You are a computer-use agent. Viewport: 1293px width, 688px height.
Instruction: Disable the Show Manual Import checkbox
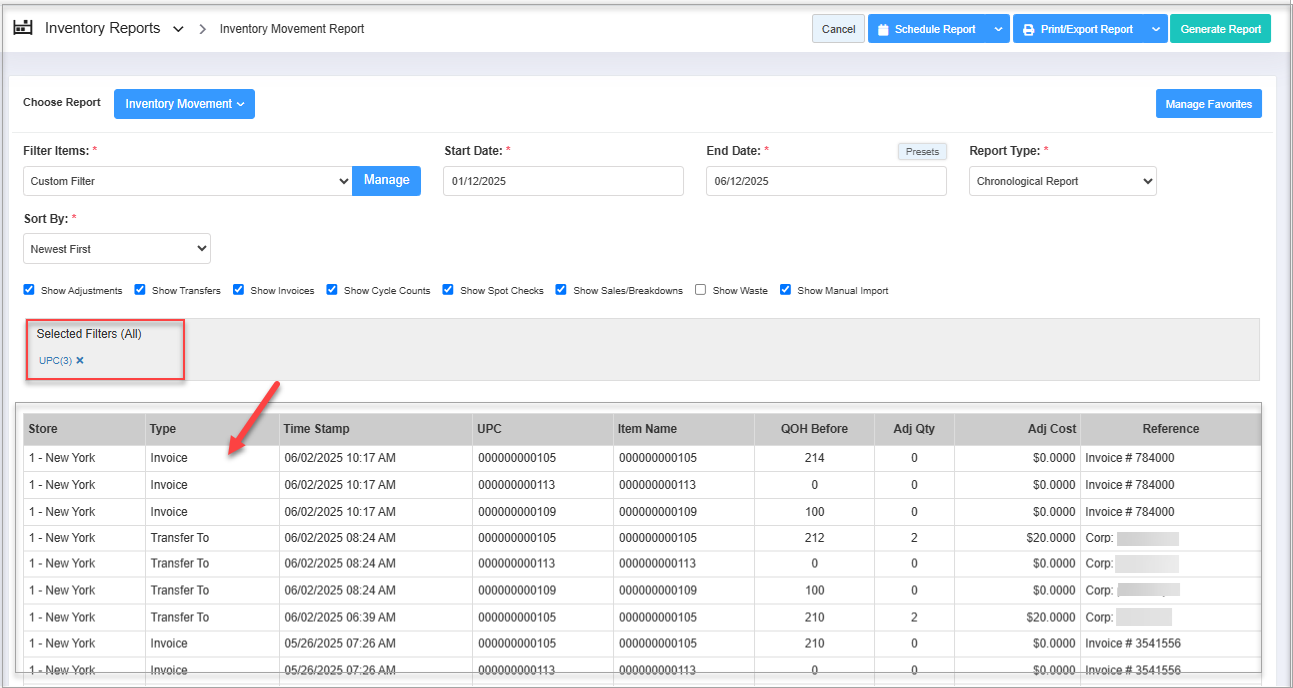click(786, 290)
